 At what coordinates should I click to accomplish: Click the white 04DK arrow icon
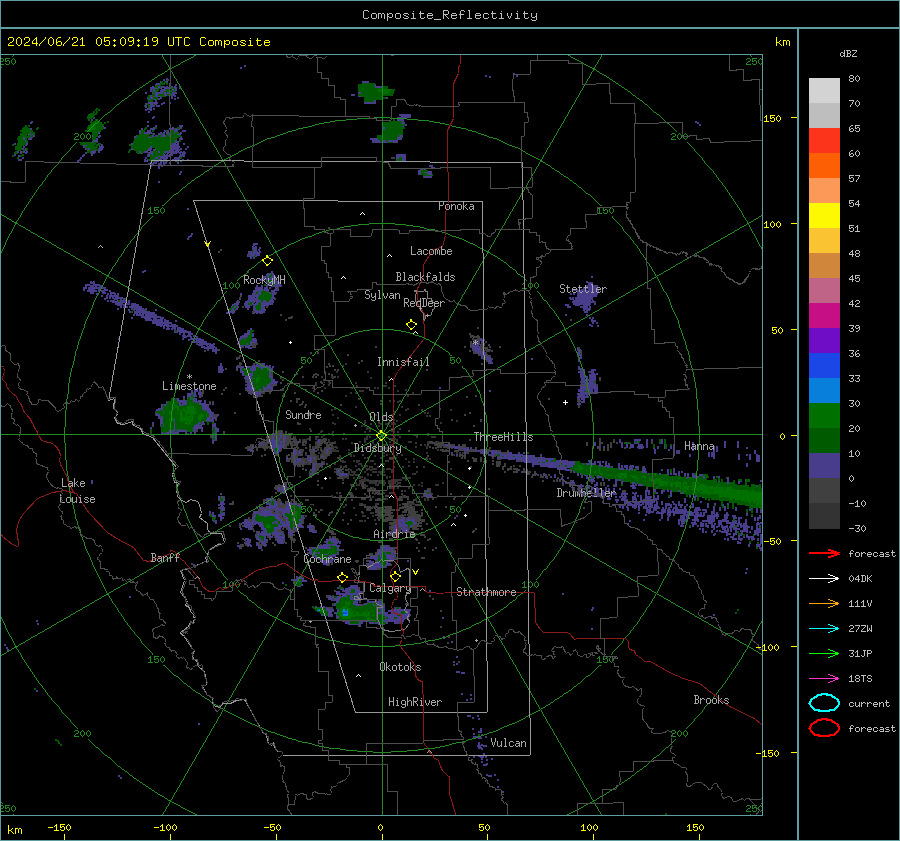coord(824,578)
